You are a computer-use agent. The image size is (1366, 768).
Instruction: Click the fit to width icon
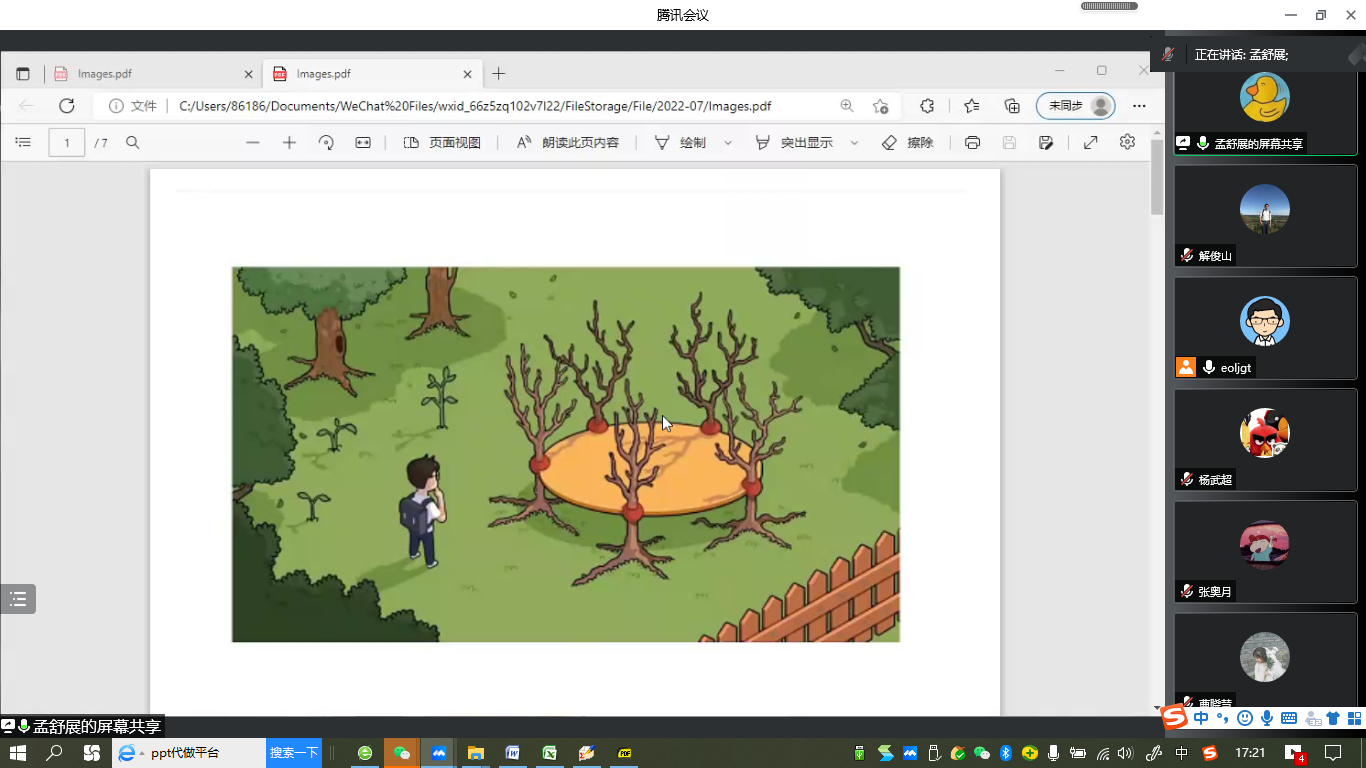363,143
